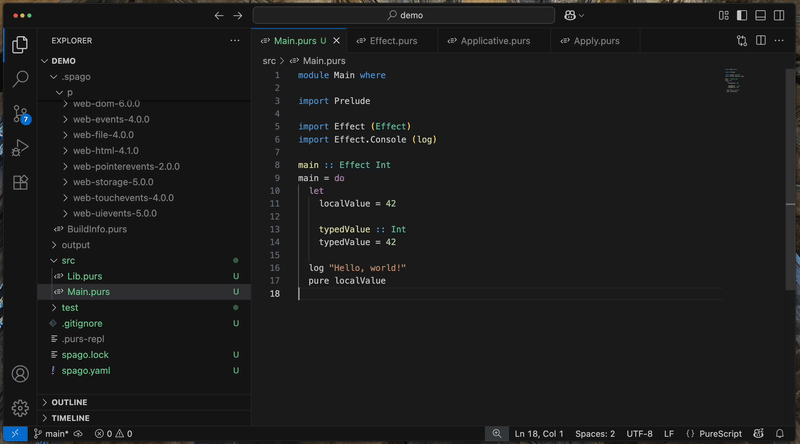The image size is (800, 444).
Task: Expand the test folder
Action: [x=144, y=308]
